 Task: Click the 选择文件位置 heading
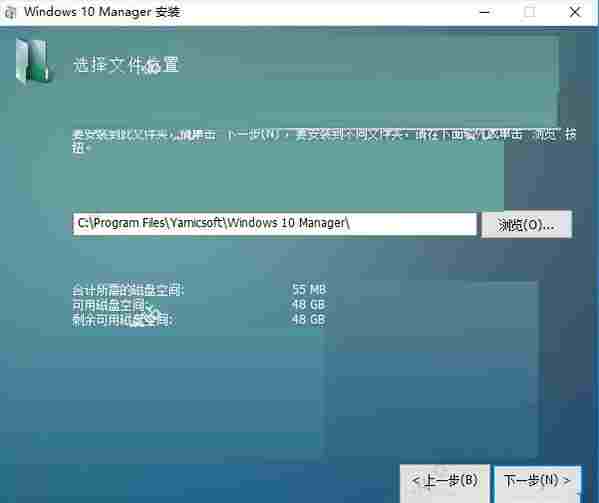[126, 64]
